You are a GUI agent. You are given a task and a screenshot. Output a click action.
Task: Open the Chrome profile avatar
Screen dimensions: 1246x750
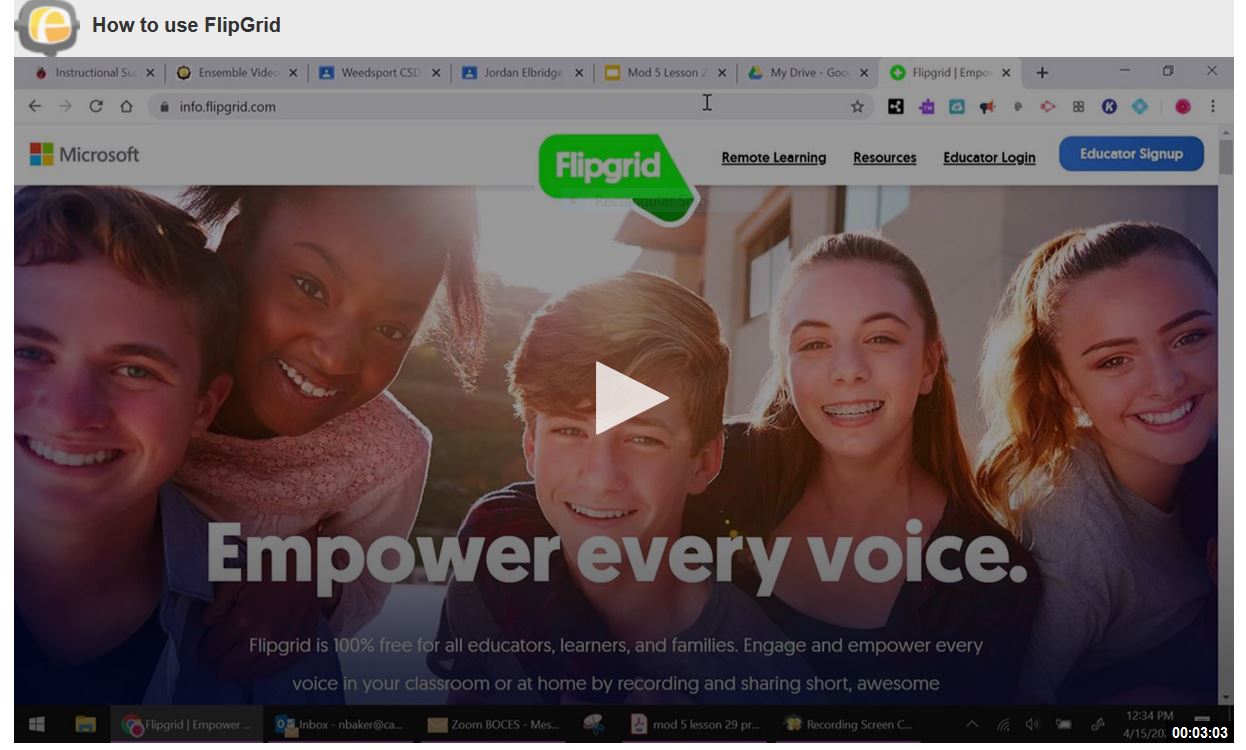[x=1183, y=106]
